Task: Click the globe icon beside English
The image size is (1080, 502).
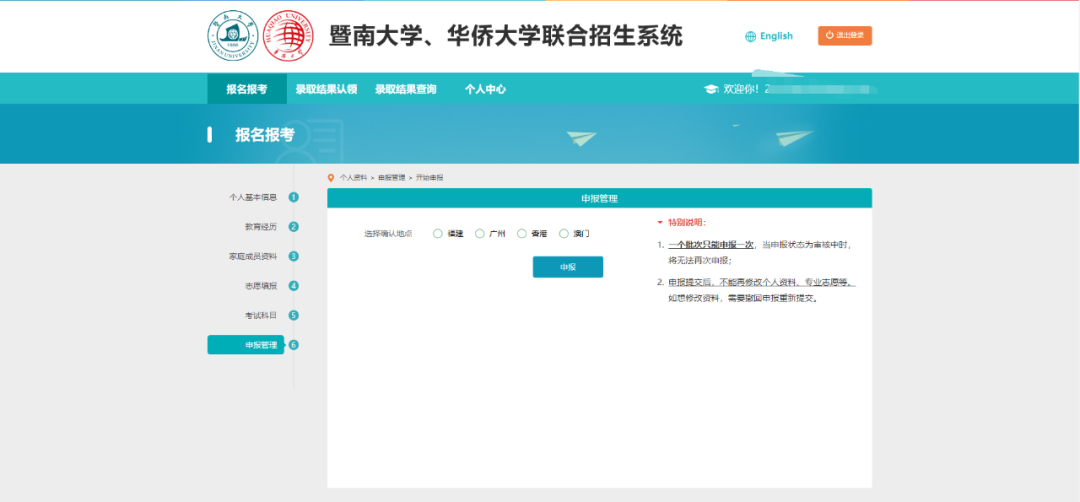Action: 751,36
